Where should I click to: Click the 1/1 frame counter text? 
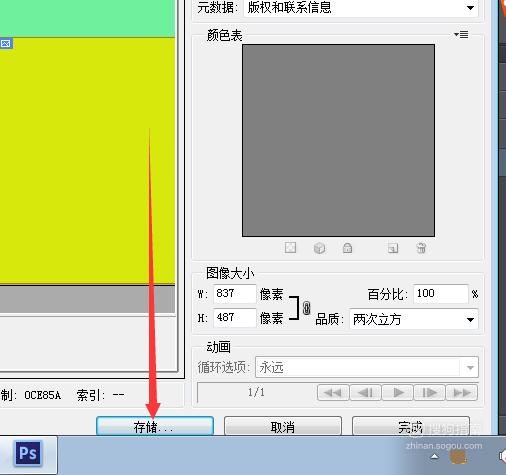(x=256, y=392)
